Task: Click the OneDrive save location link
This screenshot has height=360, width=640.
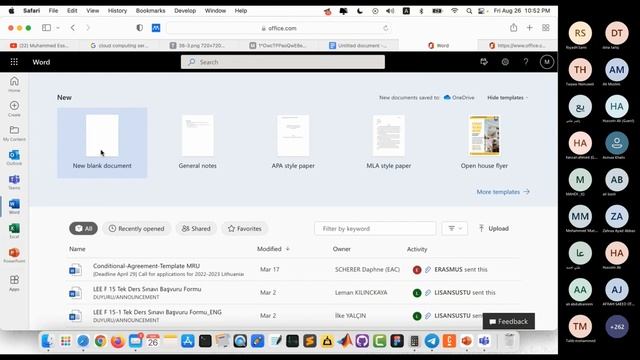Action: [x=459, y=98]
